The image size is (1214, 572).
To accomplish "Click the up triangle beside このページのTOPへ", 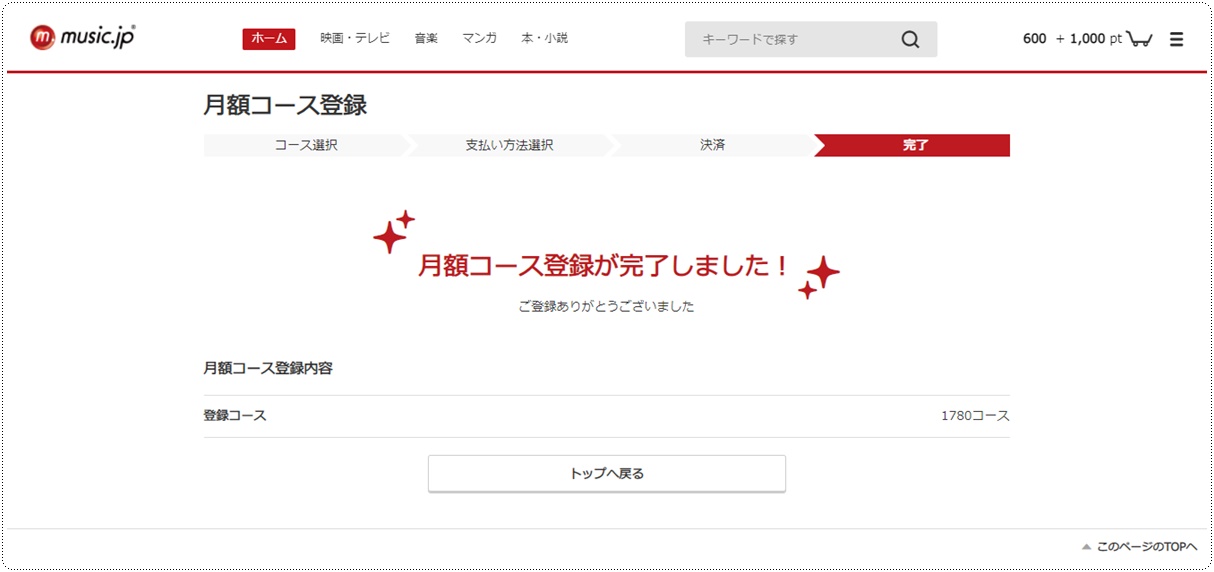I will [x=1086, y=547].
